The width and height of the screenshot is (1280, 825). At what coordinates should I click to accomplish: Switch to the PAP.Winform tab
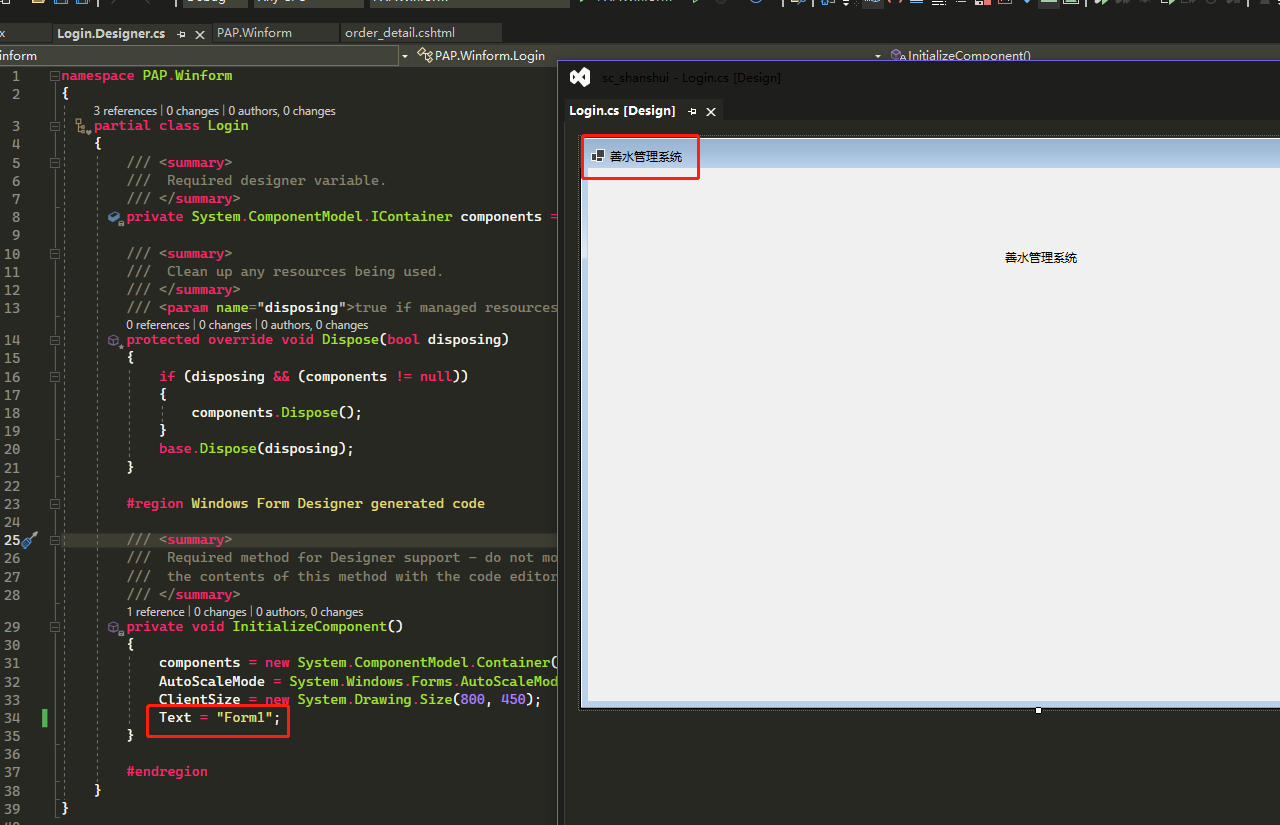point(255,33)
